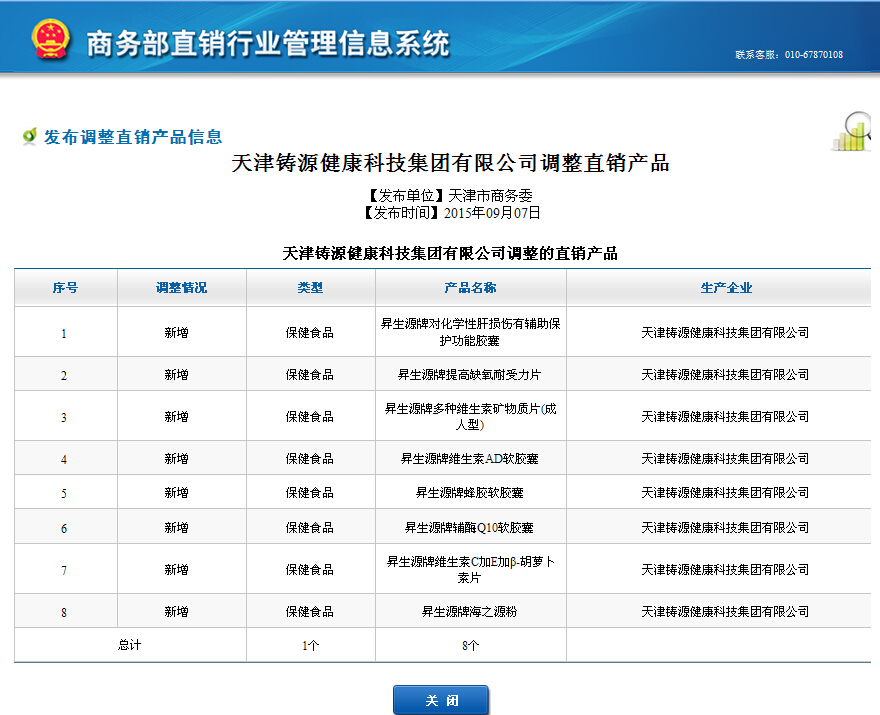Click the 总计 cell in the footer row
The image size is (880, 715).
(130, 645)
